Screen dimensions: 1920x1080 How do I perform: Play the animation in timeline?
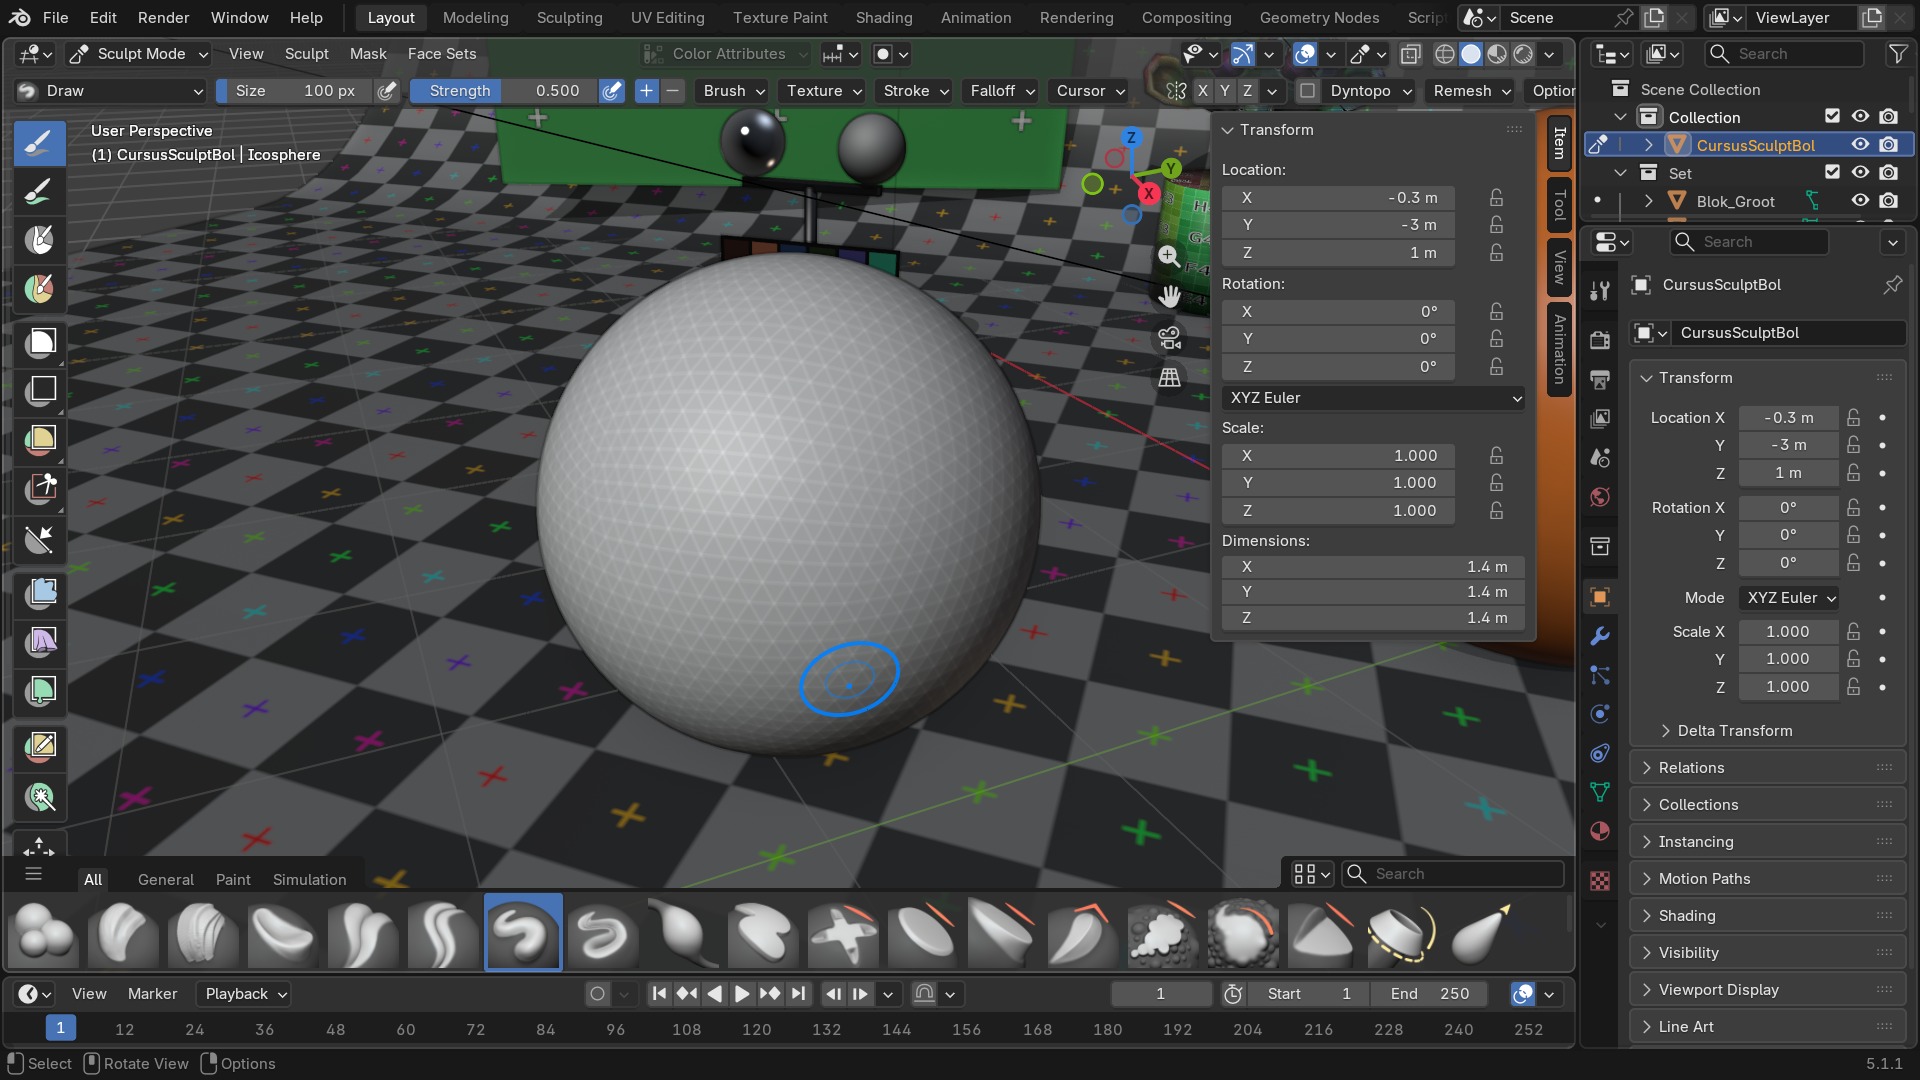pos(742,994)
